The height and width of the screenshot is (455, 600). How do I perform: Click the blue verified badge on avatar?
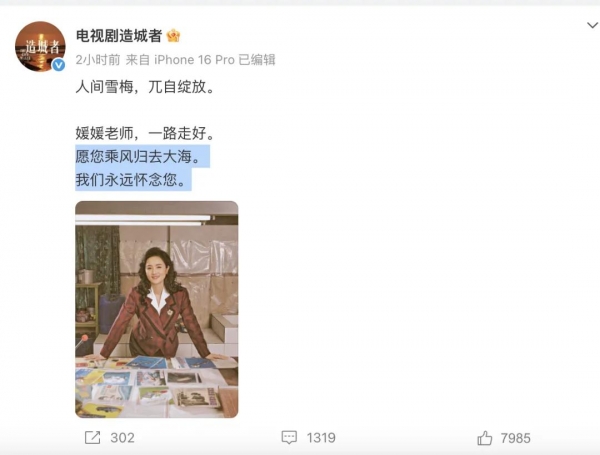[58, 65]
